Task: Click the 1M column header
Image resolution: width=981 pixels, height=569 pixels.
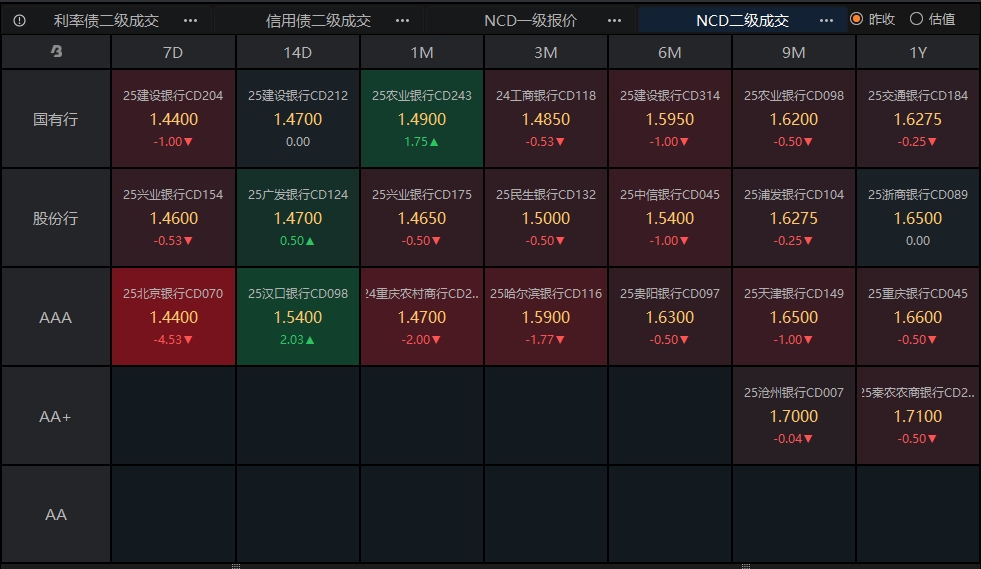Action: pyautogui.click(x=422, y=52)
